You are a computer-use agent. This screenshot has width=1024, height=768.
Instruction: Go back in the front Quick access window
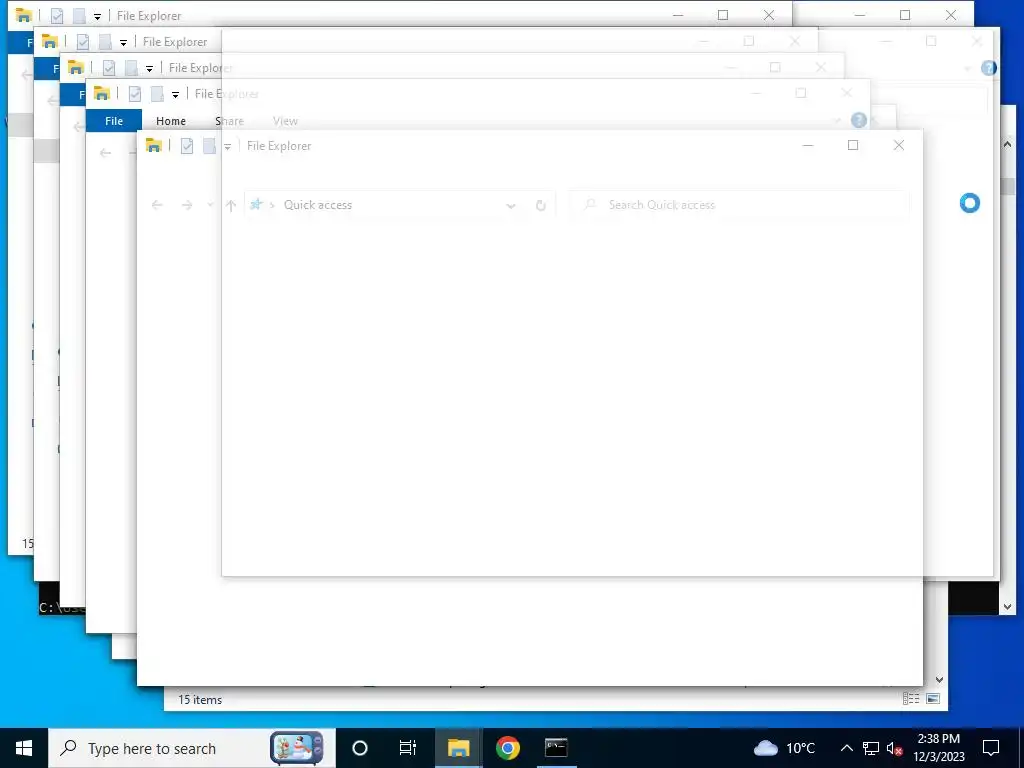[157, 205]
